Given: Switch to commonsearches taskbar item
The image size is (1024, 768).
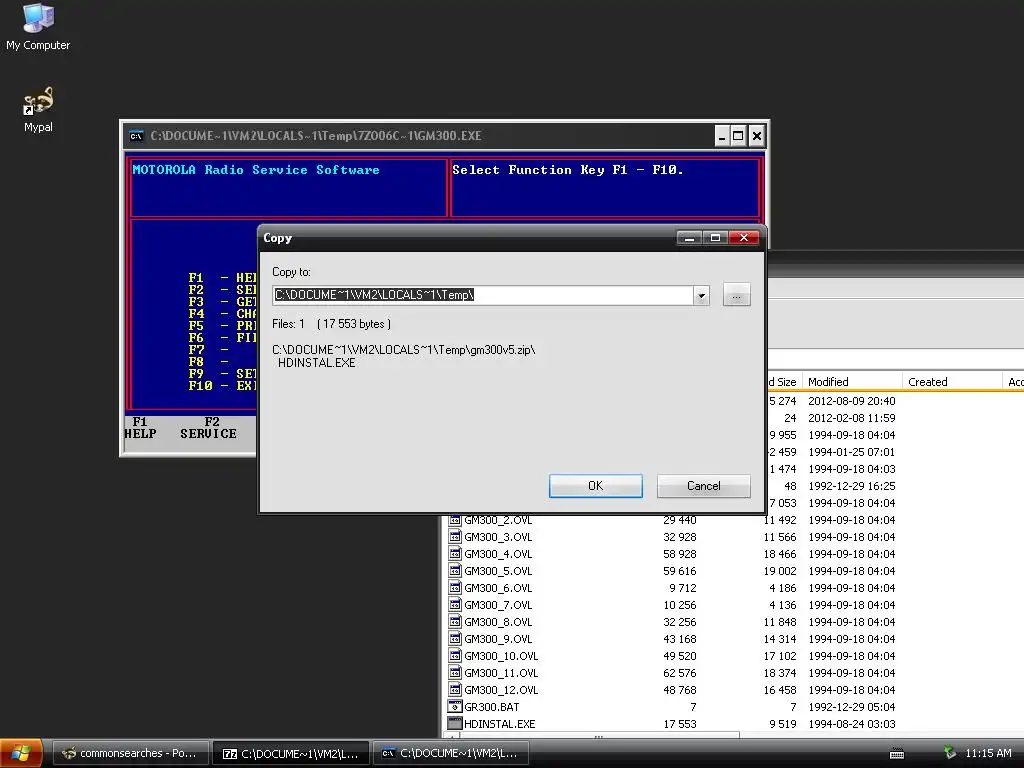Looking at the screenshot, I should point(130,753).
